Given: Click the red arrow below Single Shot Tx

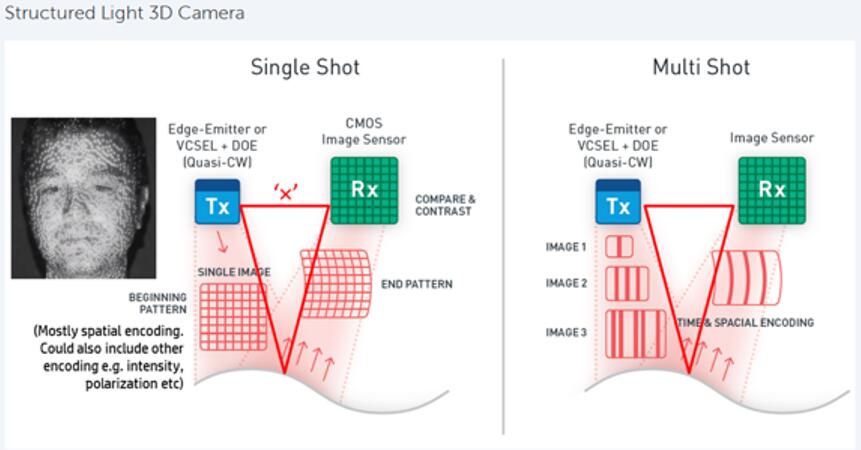Looking at the screenshot, I should pyautogui.click(x=222, y=242).
